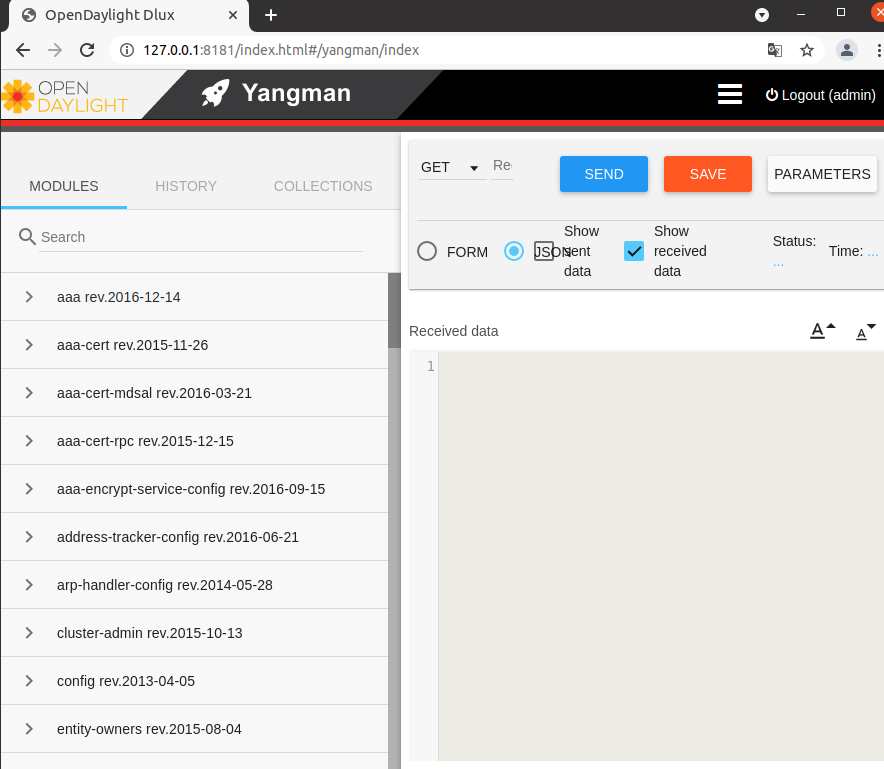884x769 pixels.
Task: Switch to the COLLECTIONS tab
Action: point(322,186)
